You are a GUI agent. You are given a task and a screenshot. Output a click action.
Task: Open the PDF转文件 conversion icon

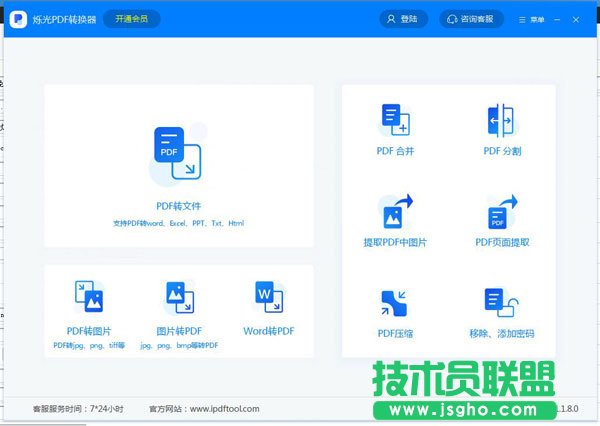(x=178, y=153)
